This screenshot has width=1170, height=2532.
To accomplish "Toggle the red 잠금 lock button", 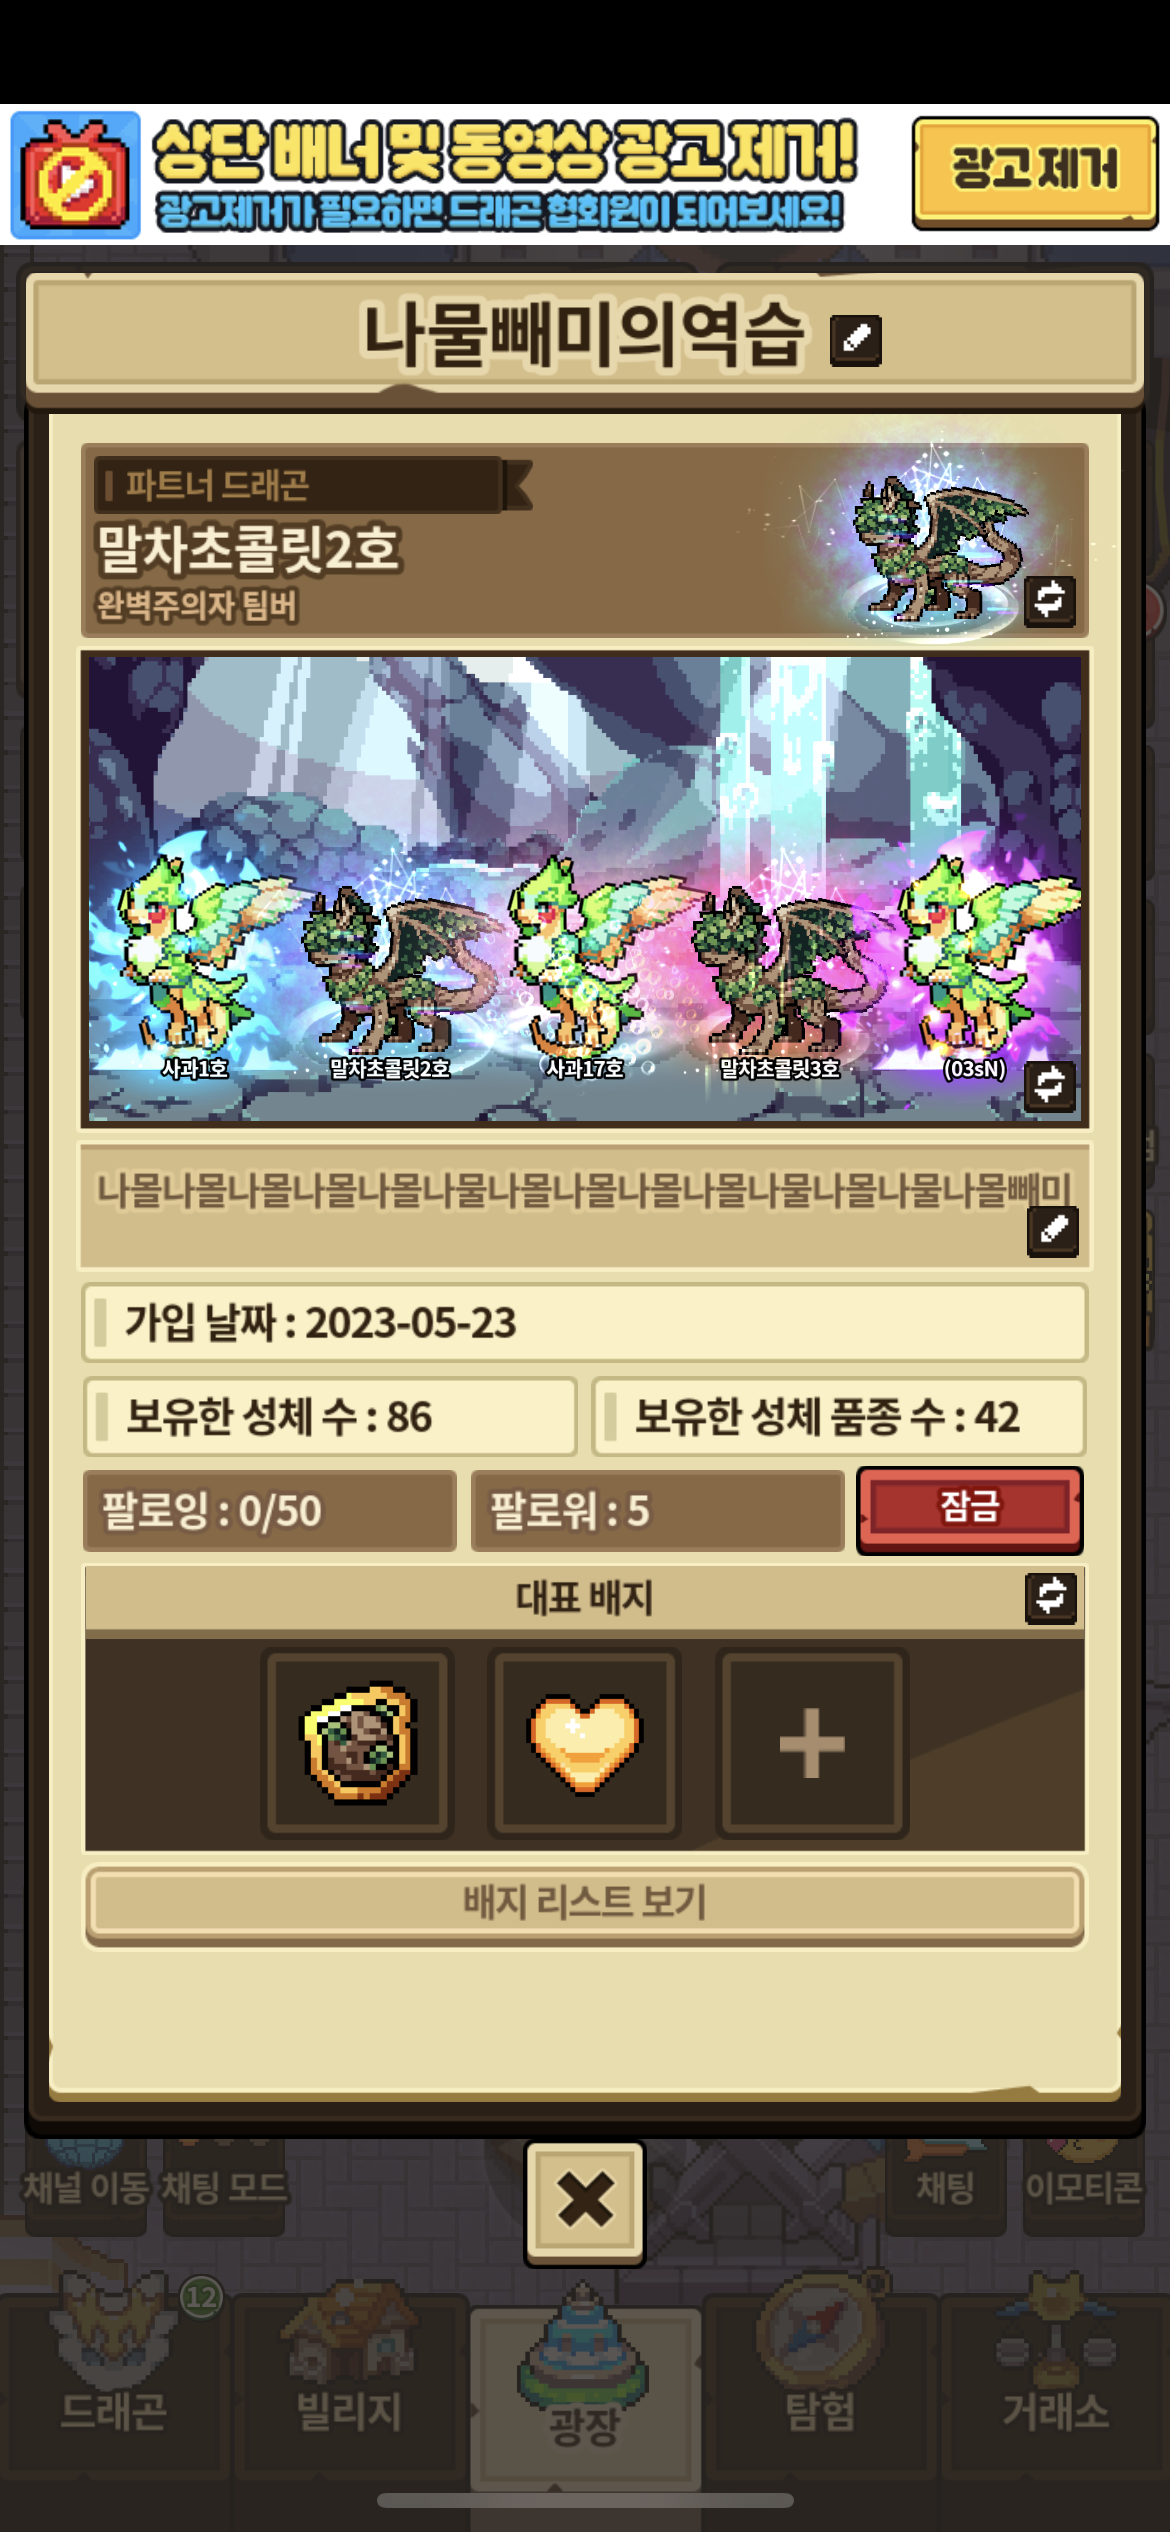I will (969, 1509).
